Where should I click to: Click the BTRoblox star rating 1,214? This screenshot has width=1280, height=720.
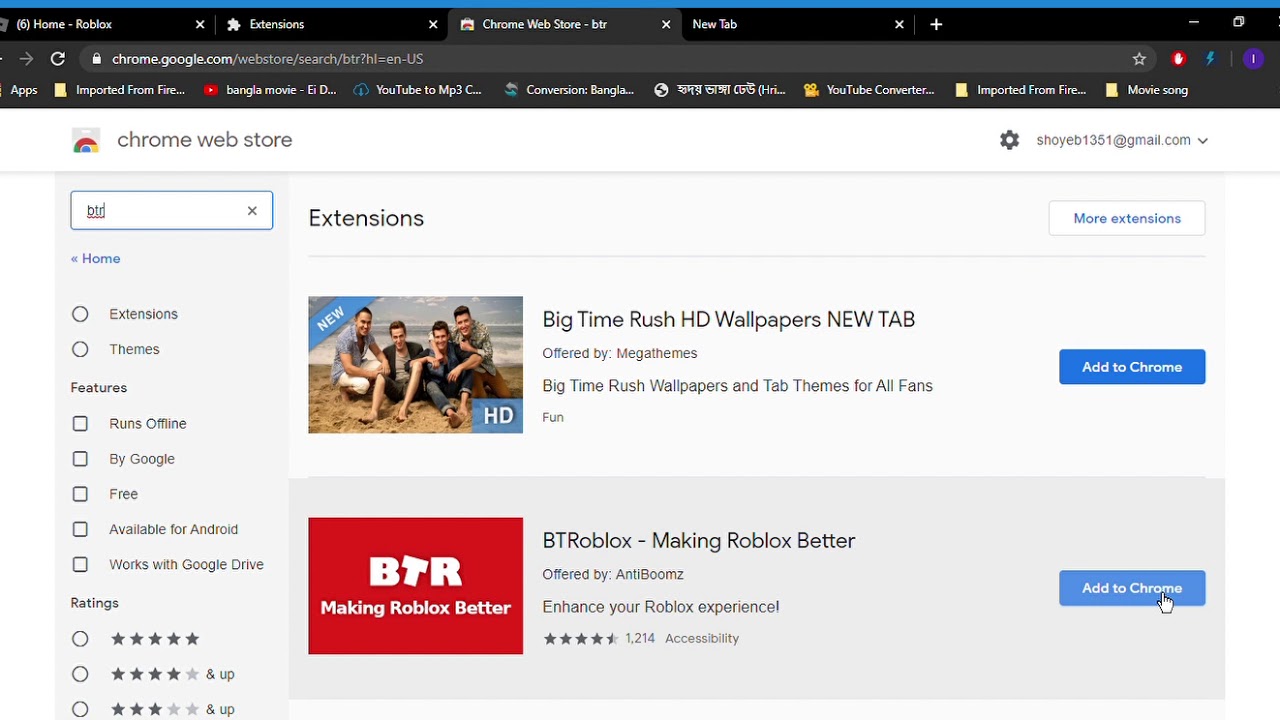coord(599,638)
